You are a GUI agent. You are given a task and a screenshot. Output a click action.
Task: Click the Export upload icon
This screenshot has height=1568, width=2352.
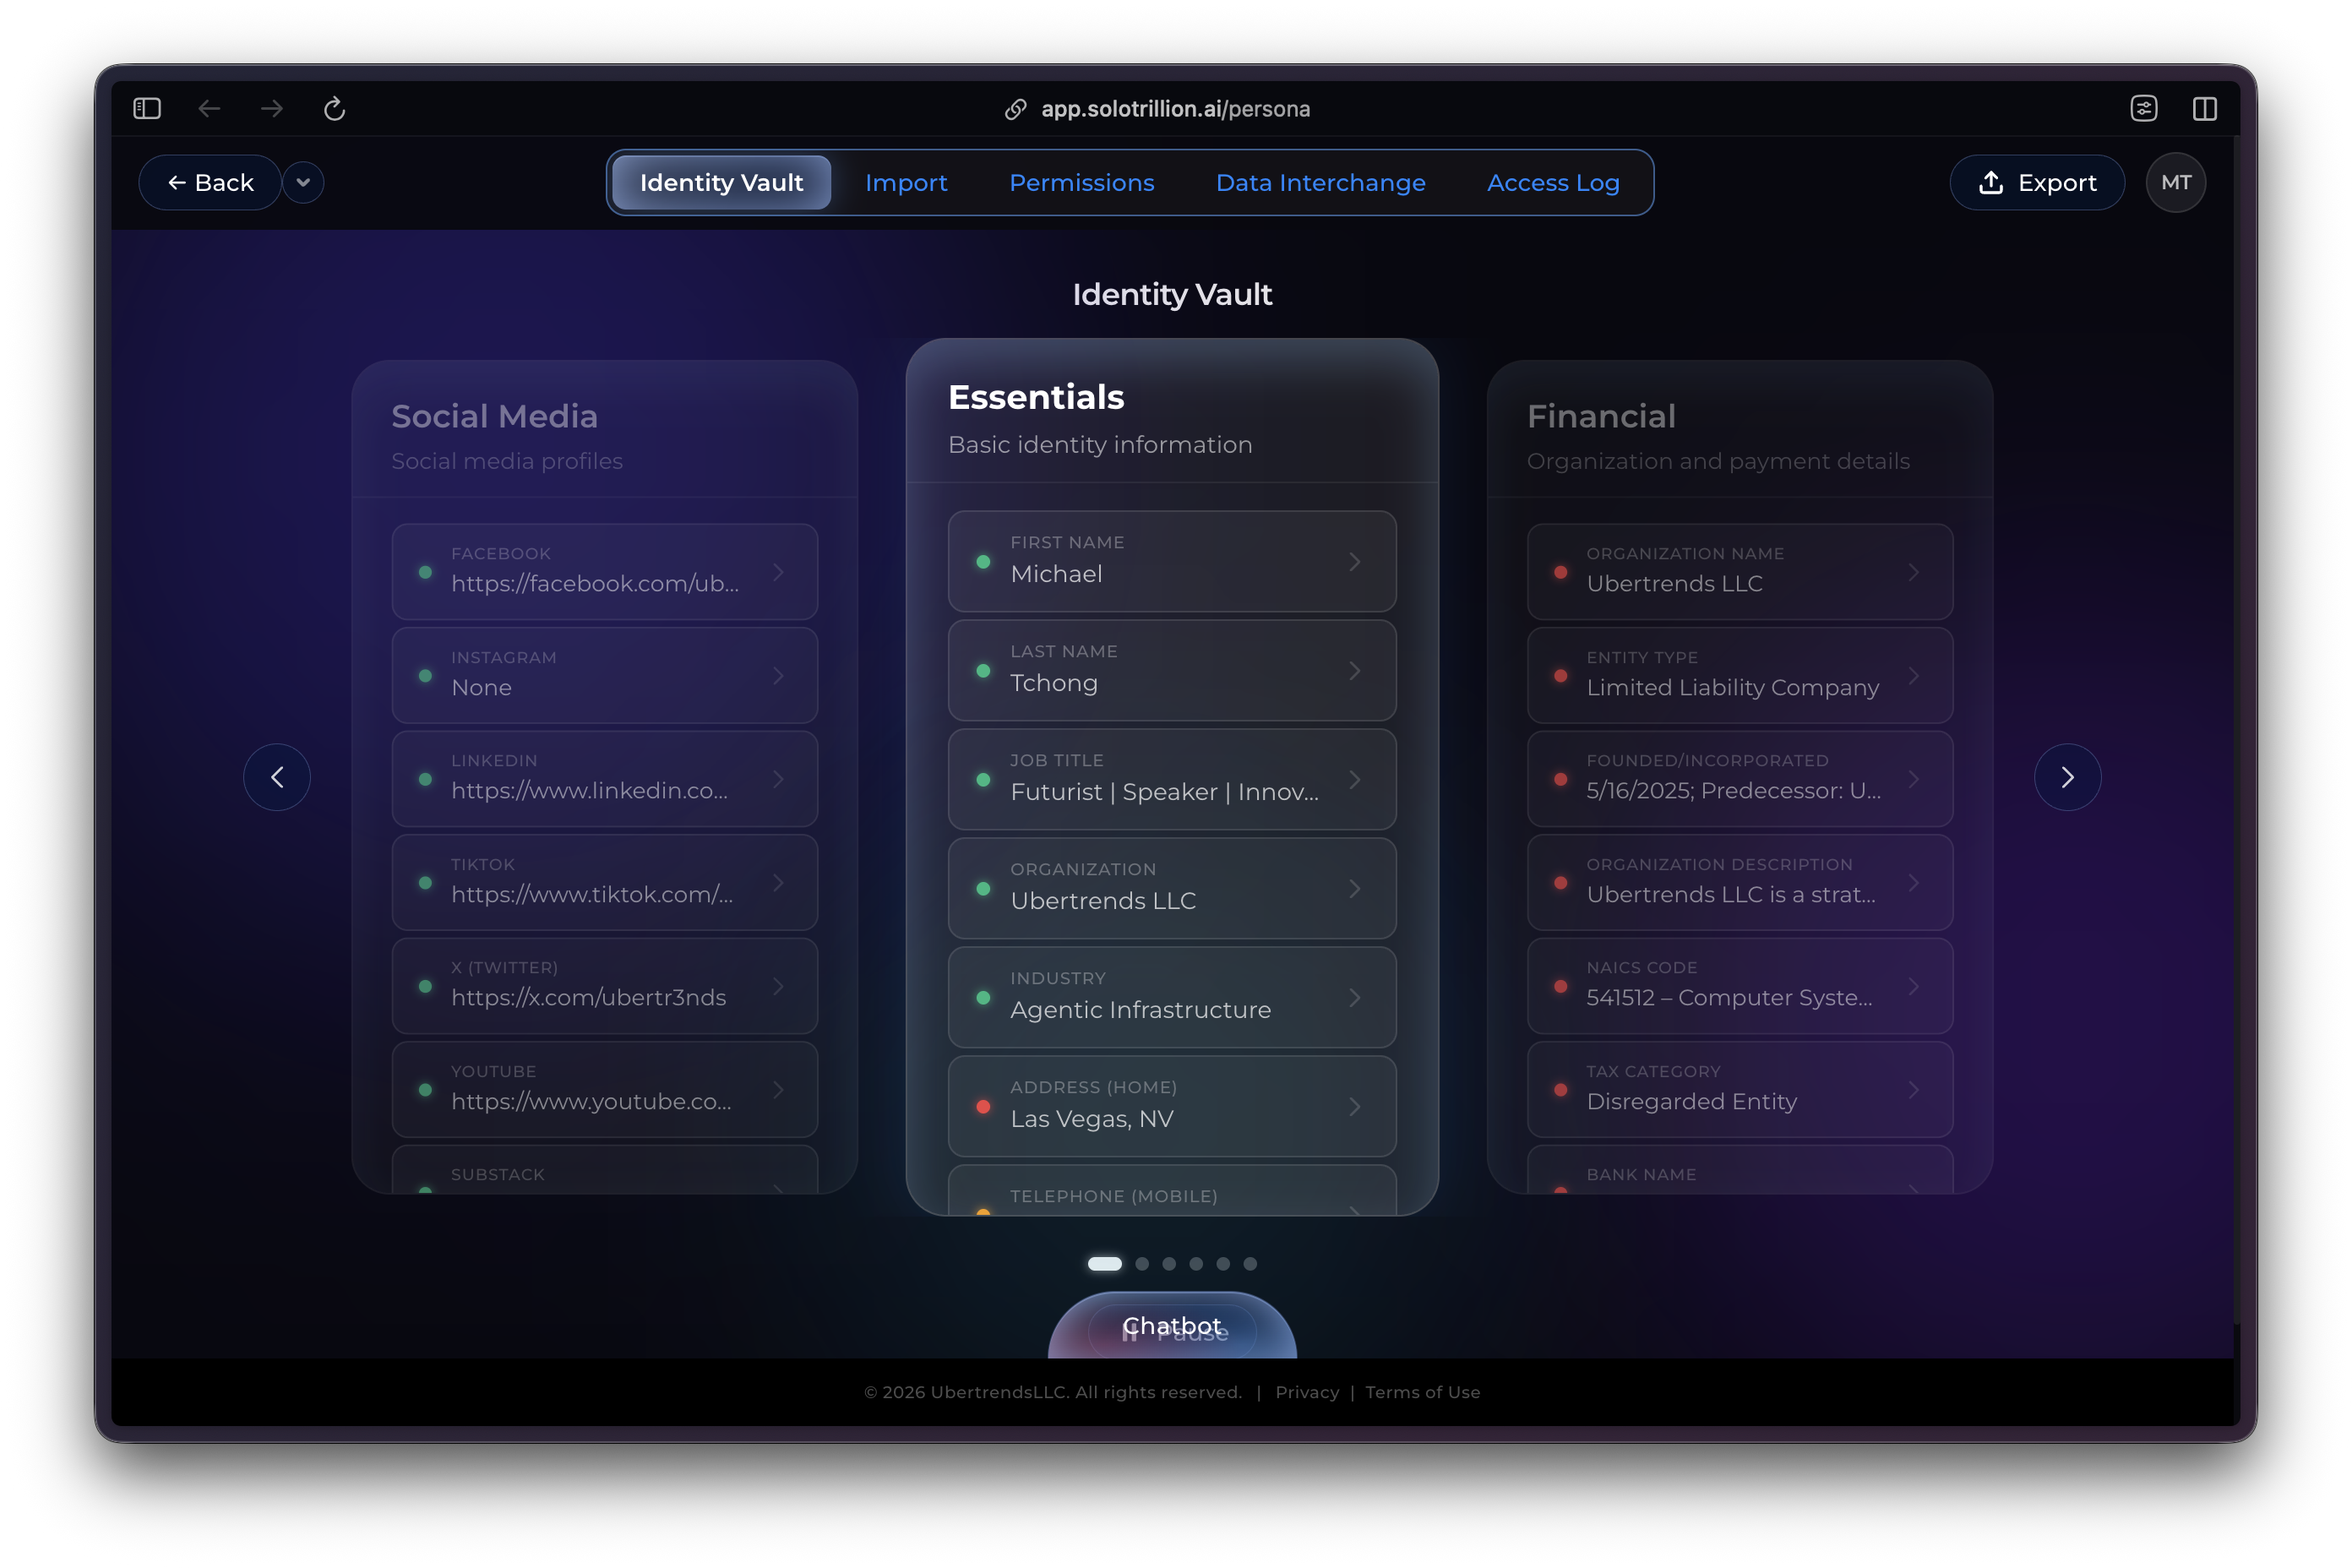[x=1991, y=182]
